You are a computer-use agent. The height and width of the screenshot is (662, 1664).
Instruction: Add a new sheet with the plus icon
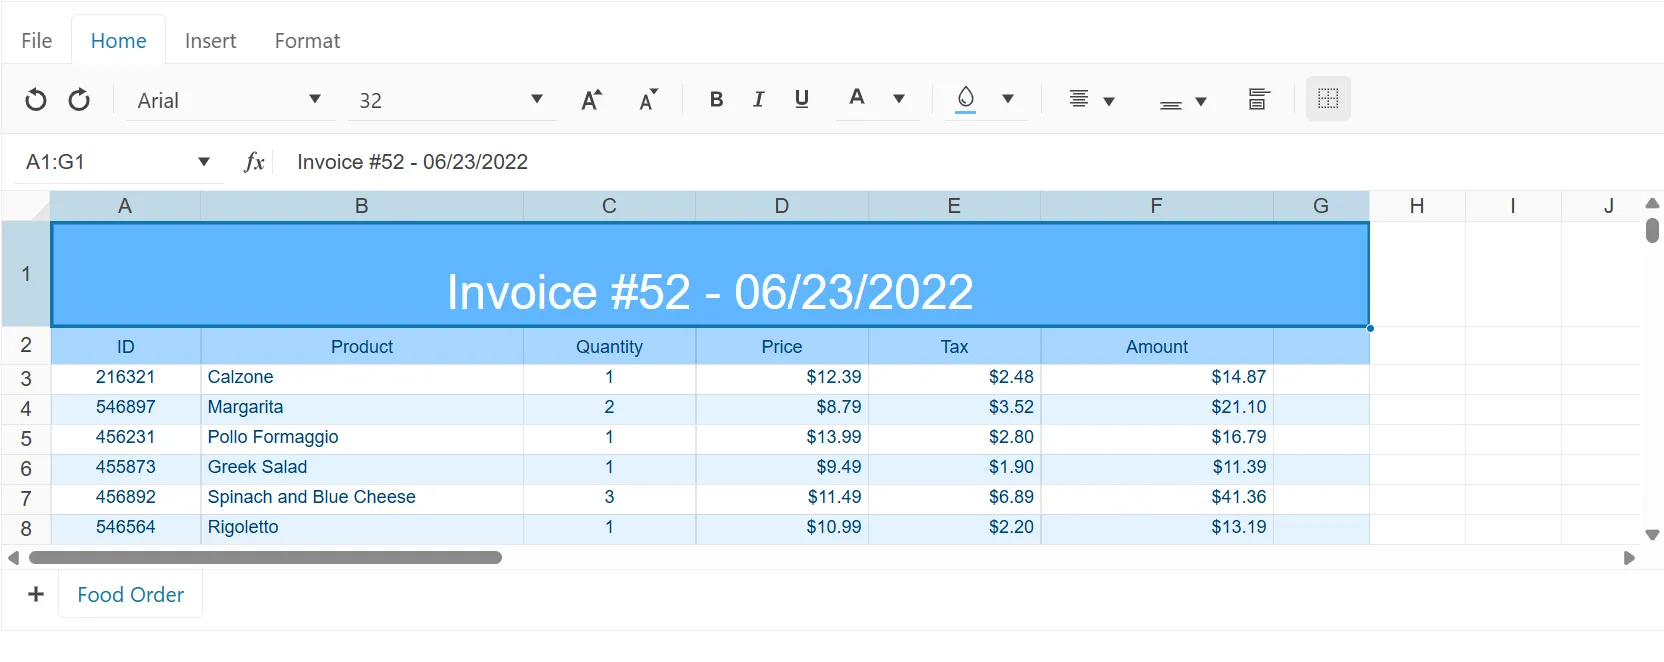click(36, 595)
